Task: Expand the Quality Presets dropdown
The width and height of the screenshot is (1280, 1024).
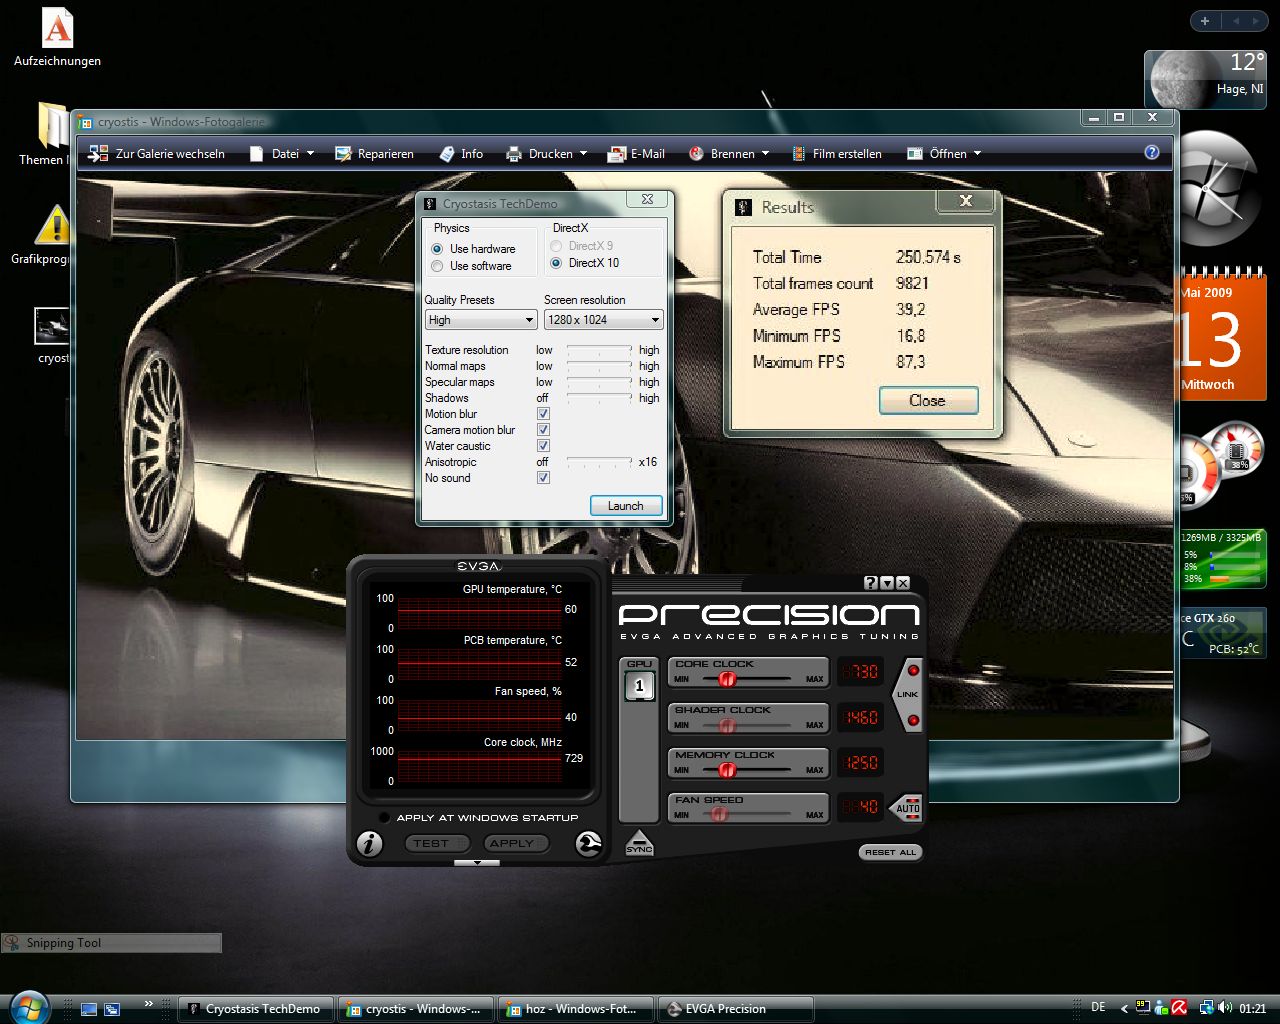Action: click(481, 320)
